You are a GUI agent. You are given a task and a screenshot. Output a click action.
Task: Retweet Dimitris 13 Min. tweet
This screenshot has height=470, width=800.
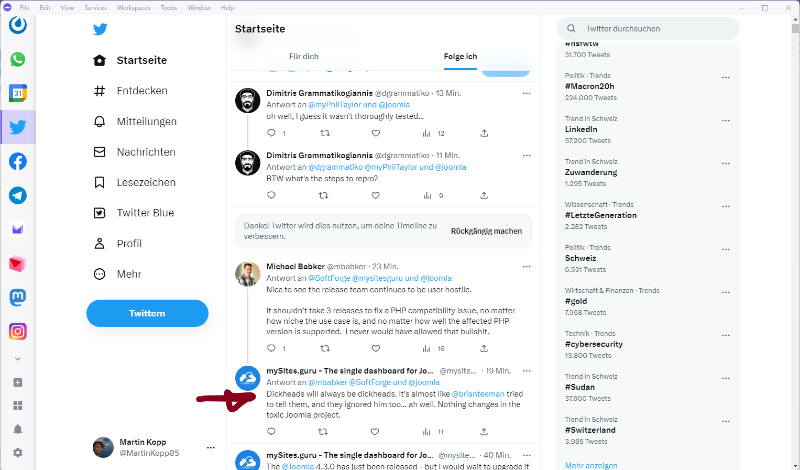click(324, 133)
